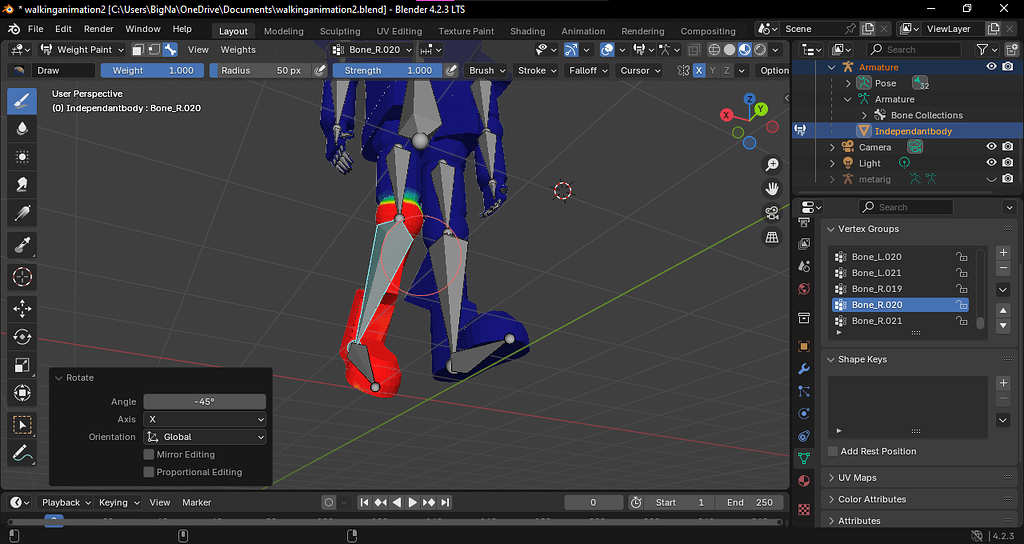Image resolution: width=1024 pixels, height=544 pixels.
Task: Enable the Proportional Editing checkbox
Action: click(x=149, y=472)
